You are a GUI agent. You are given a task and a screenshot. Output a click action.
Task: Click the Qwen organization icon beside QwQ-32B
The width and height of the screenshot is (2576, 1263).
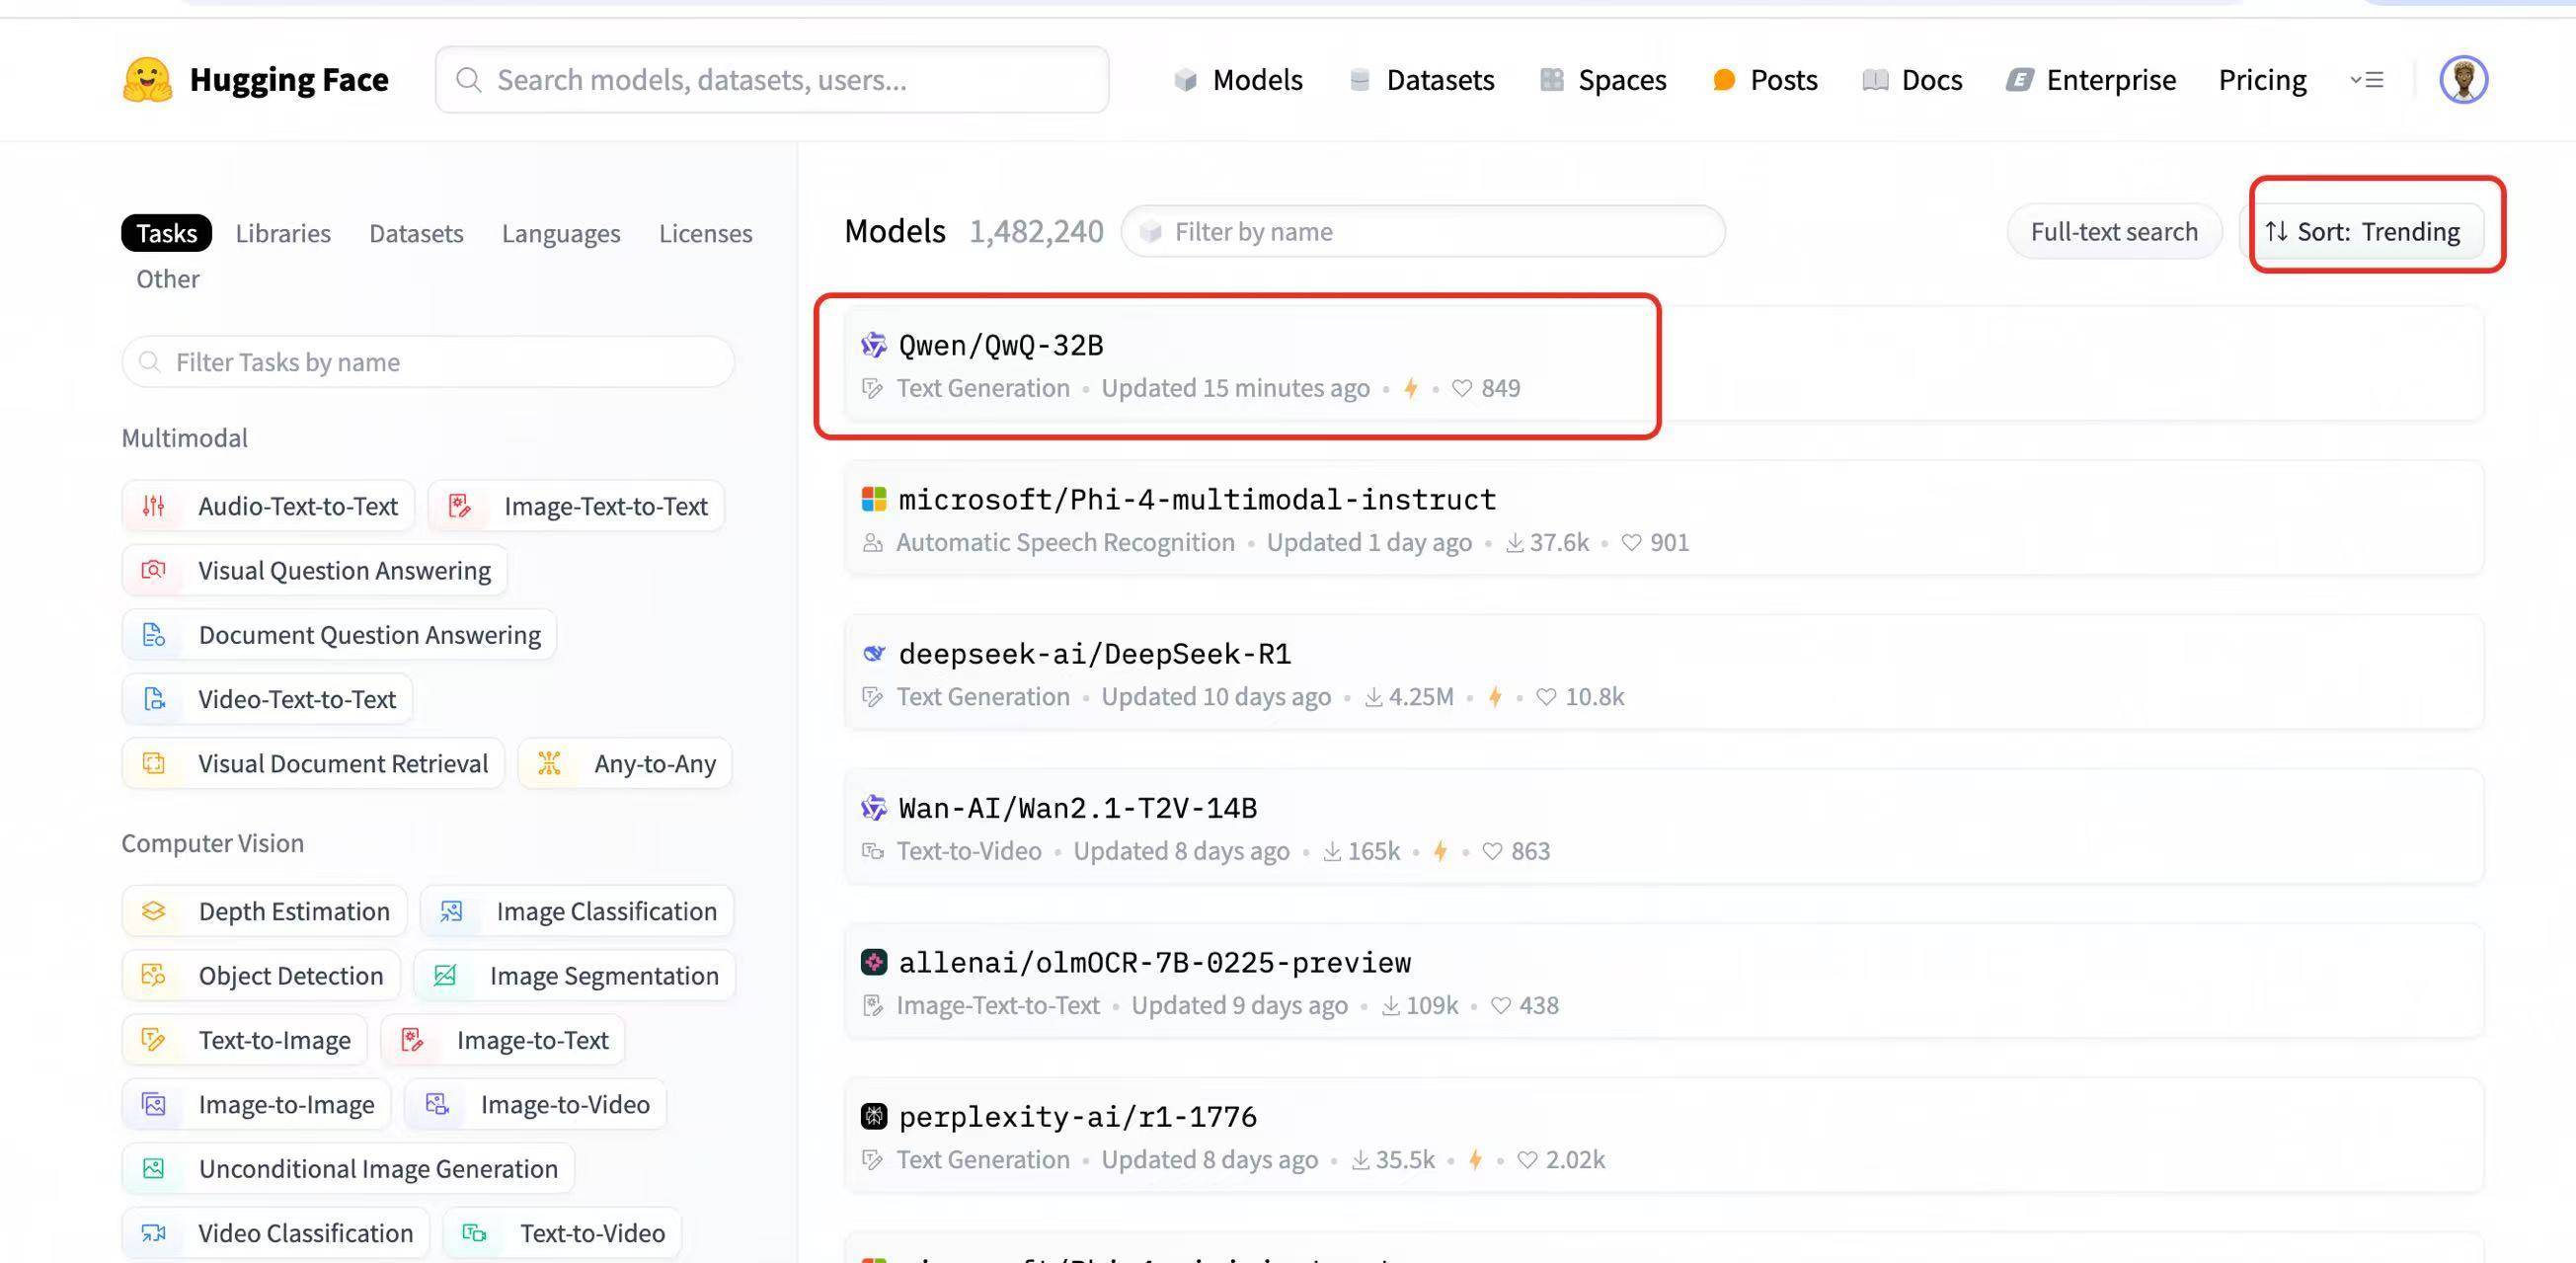(873, 345)
